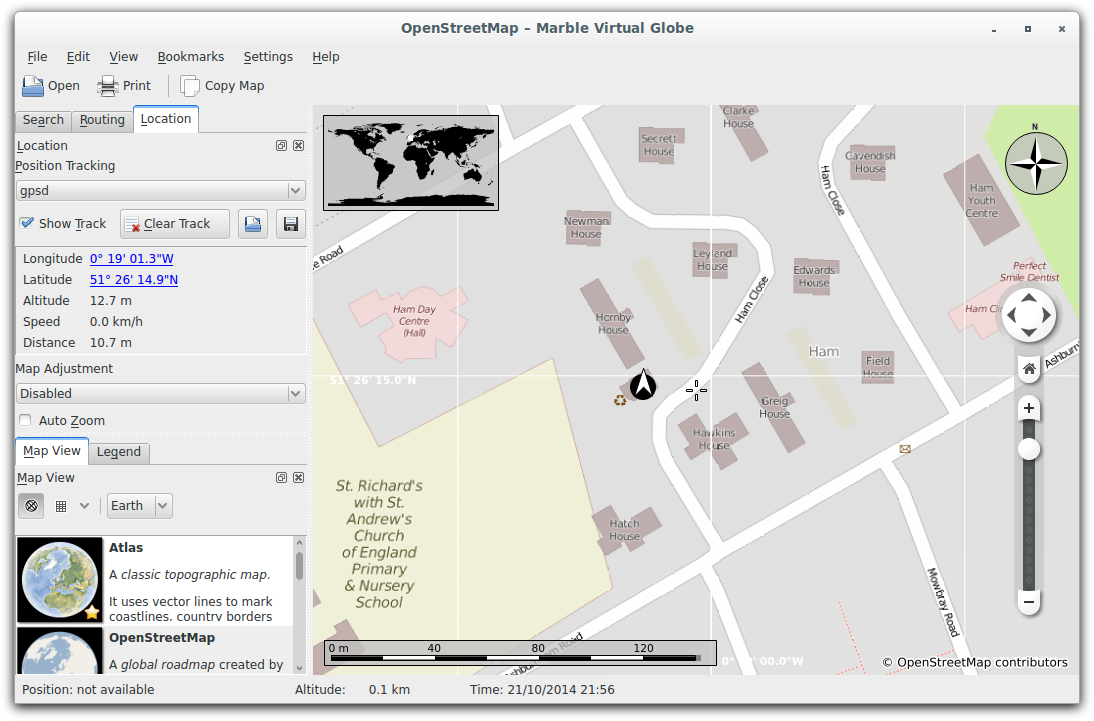Float the Map View panel
The image size is (1094, 721).
[281, 478]
